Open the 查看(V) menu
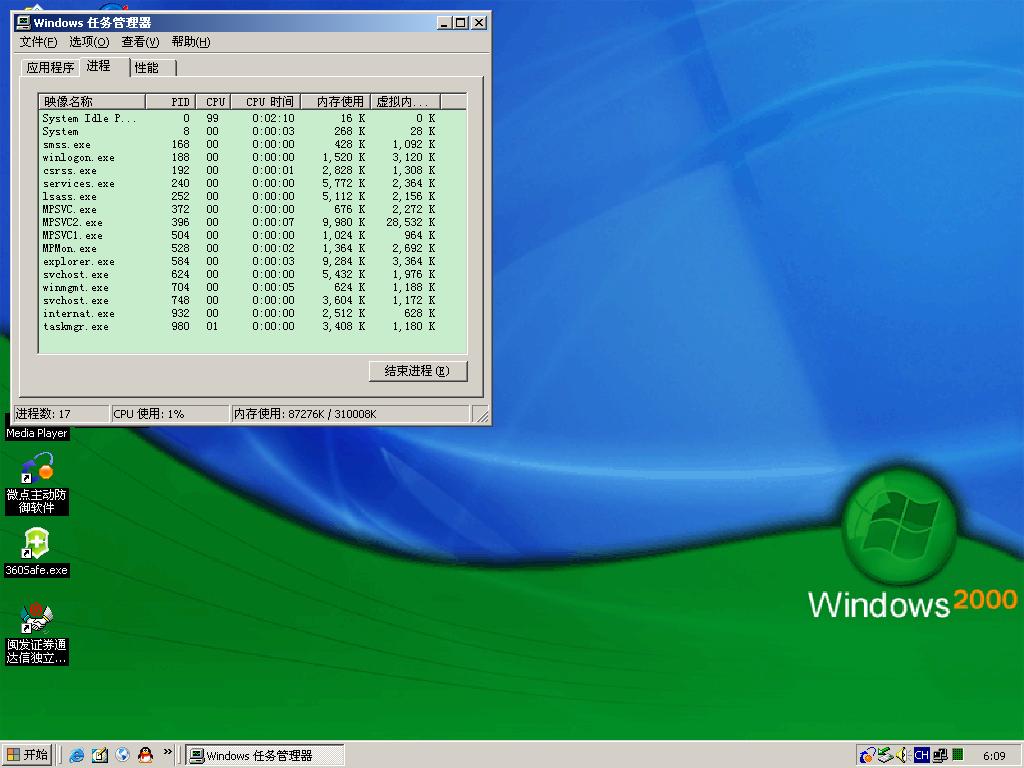This screenshot has width=1024, height=768. tap(140, 42)
